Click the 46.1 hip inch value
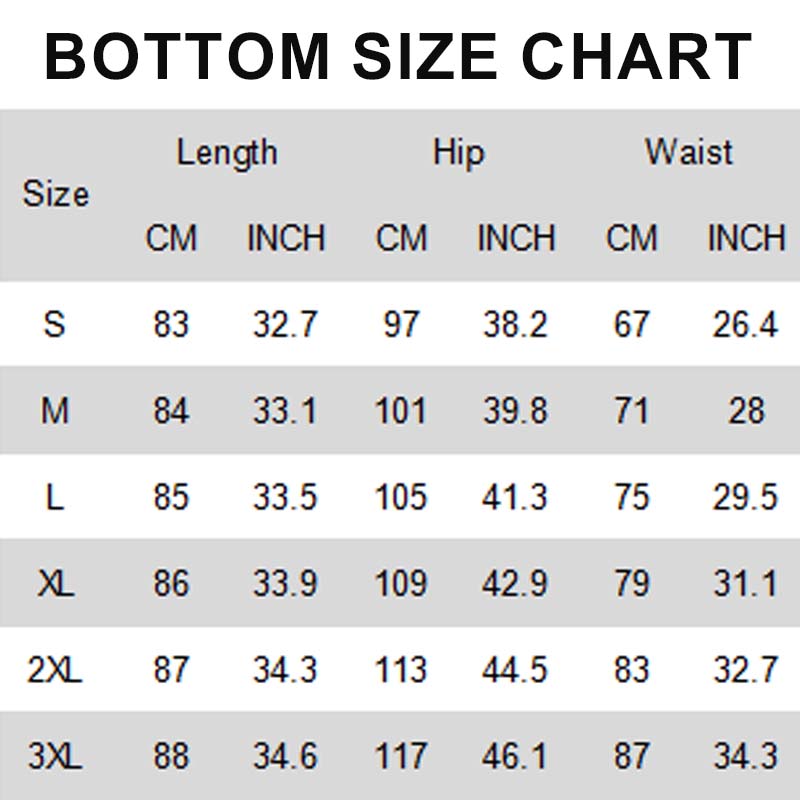800x800 pixels. [x=515, y=756]
